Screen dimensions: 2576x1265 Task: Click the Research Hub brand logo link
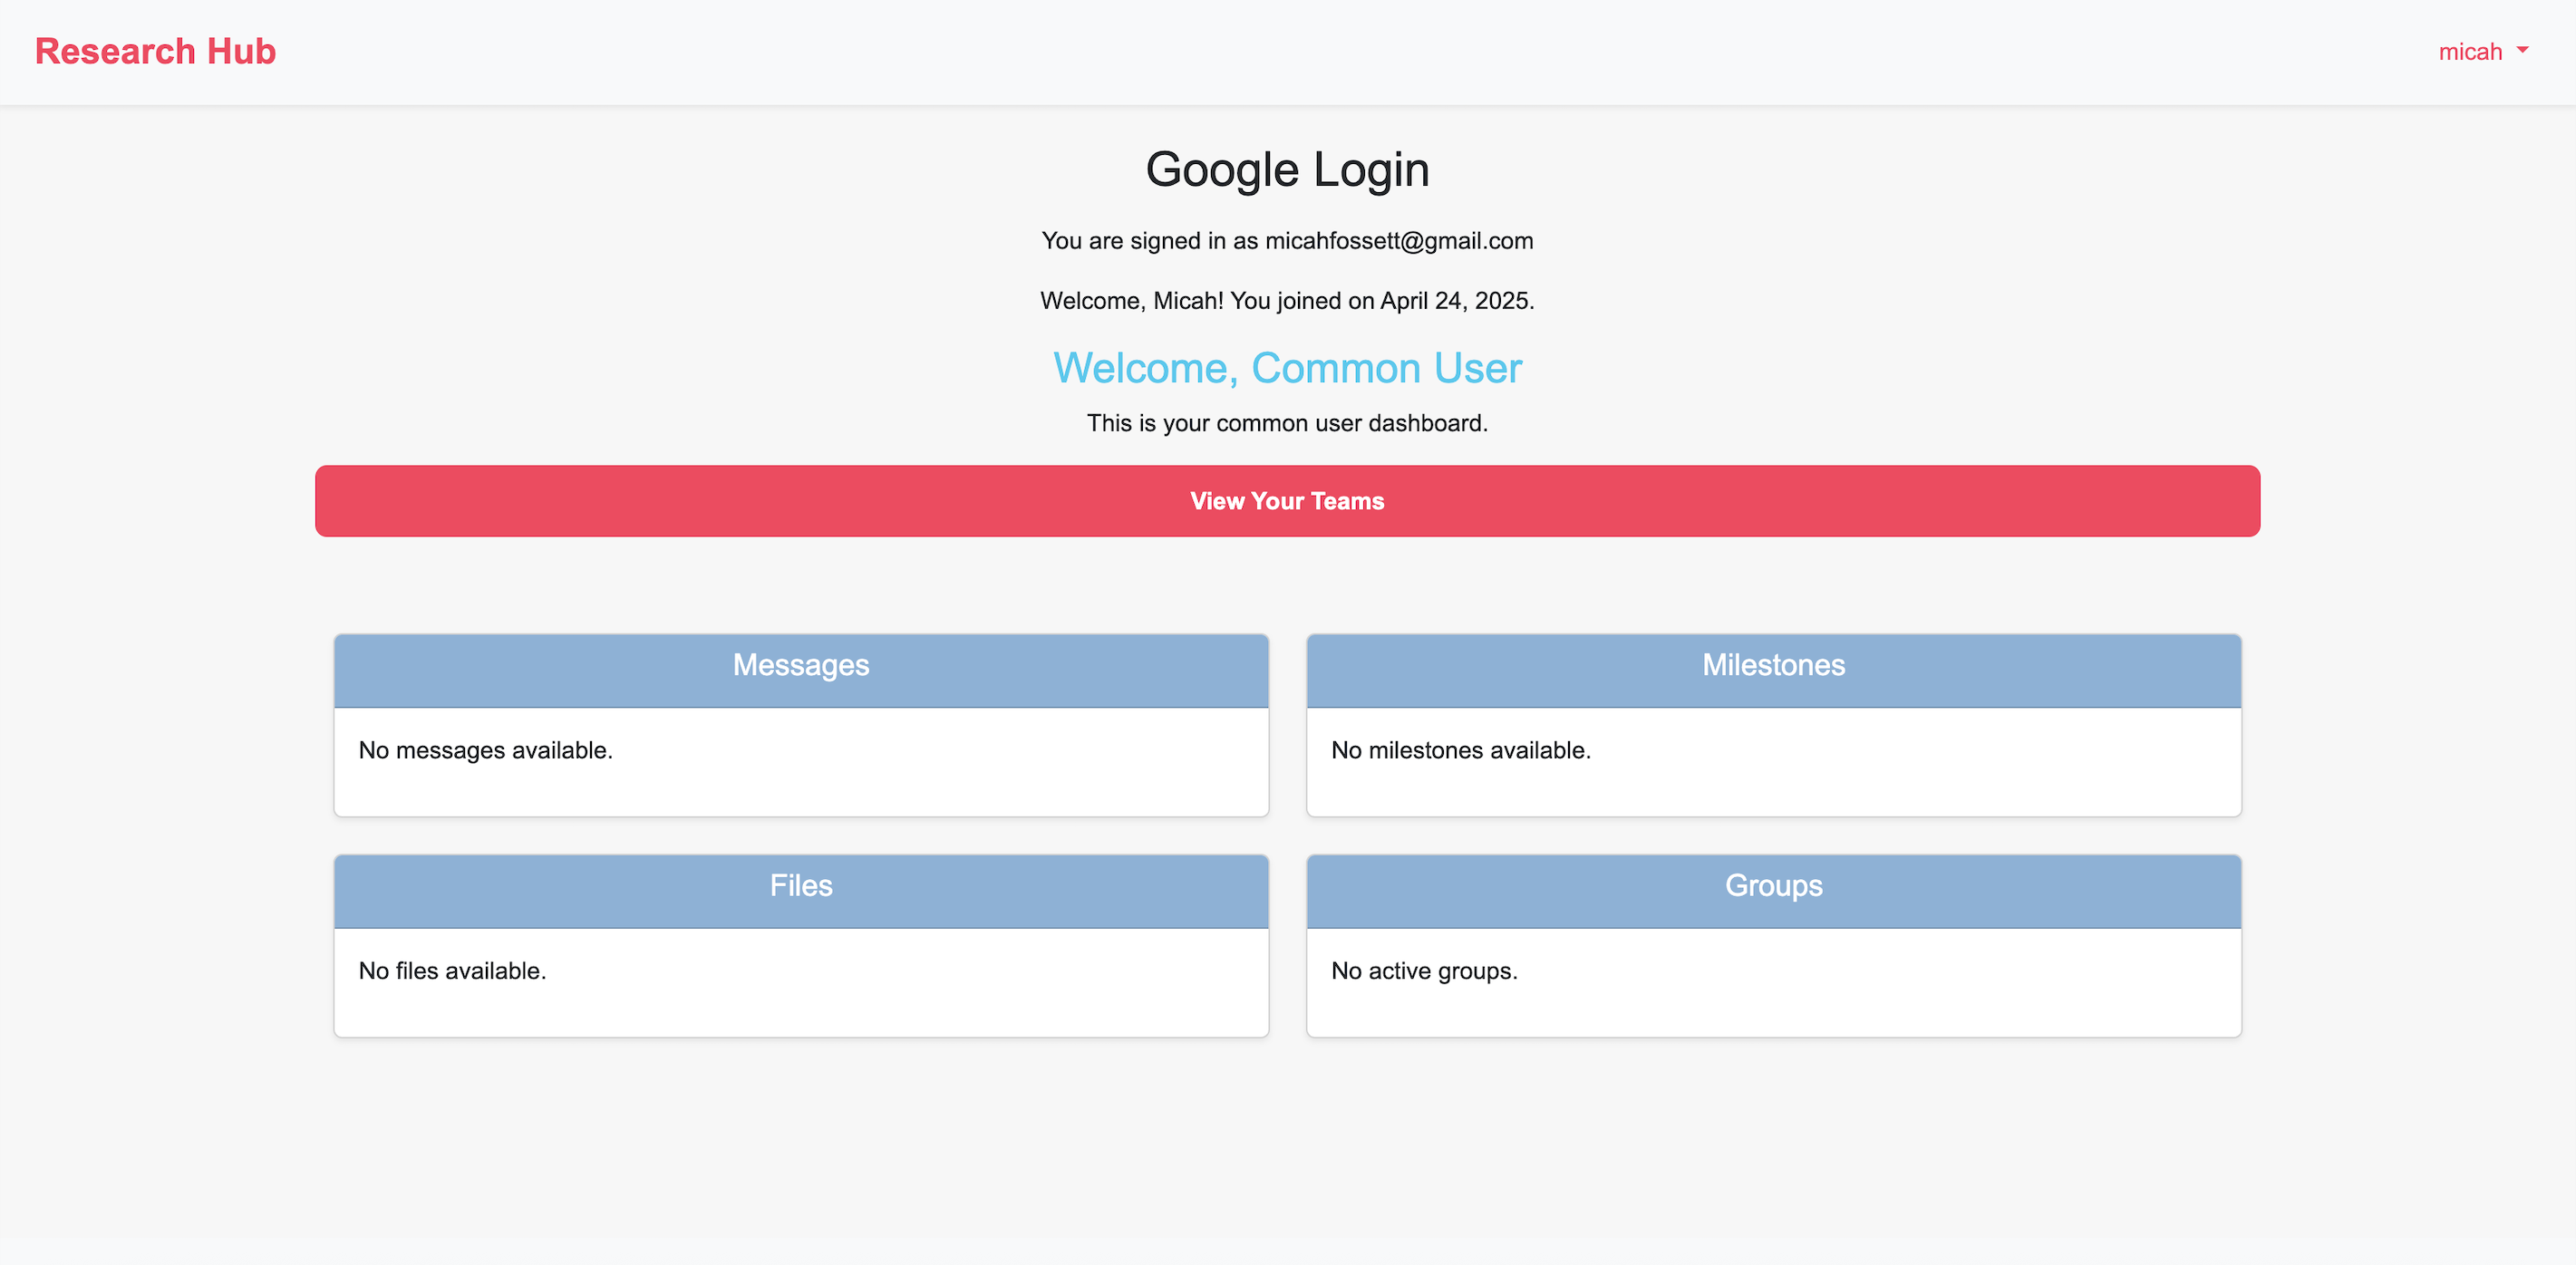point(155,52)
